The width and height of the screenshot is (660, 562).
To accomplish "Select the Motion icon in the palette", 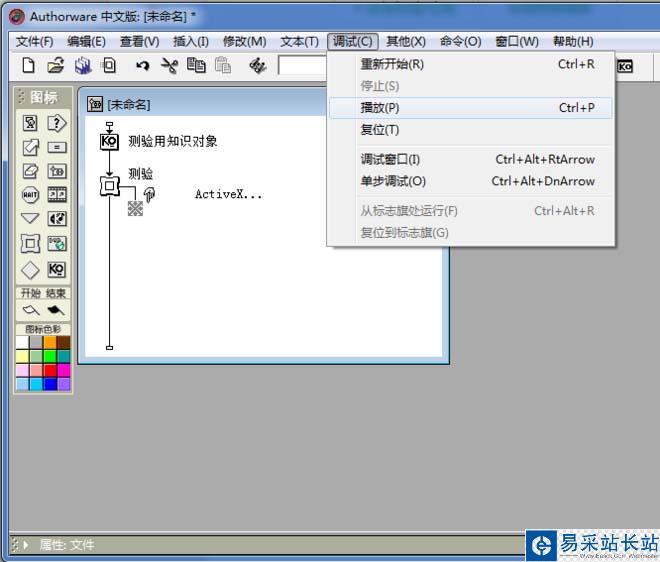I will 30,147.
